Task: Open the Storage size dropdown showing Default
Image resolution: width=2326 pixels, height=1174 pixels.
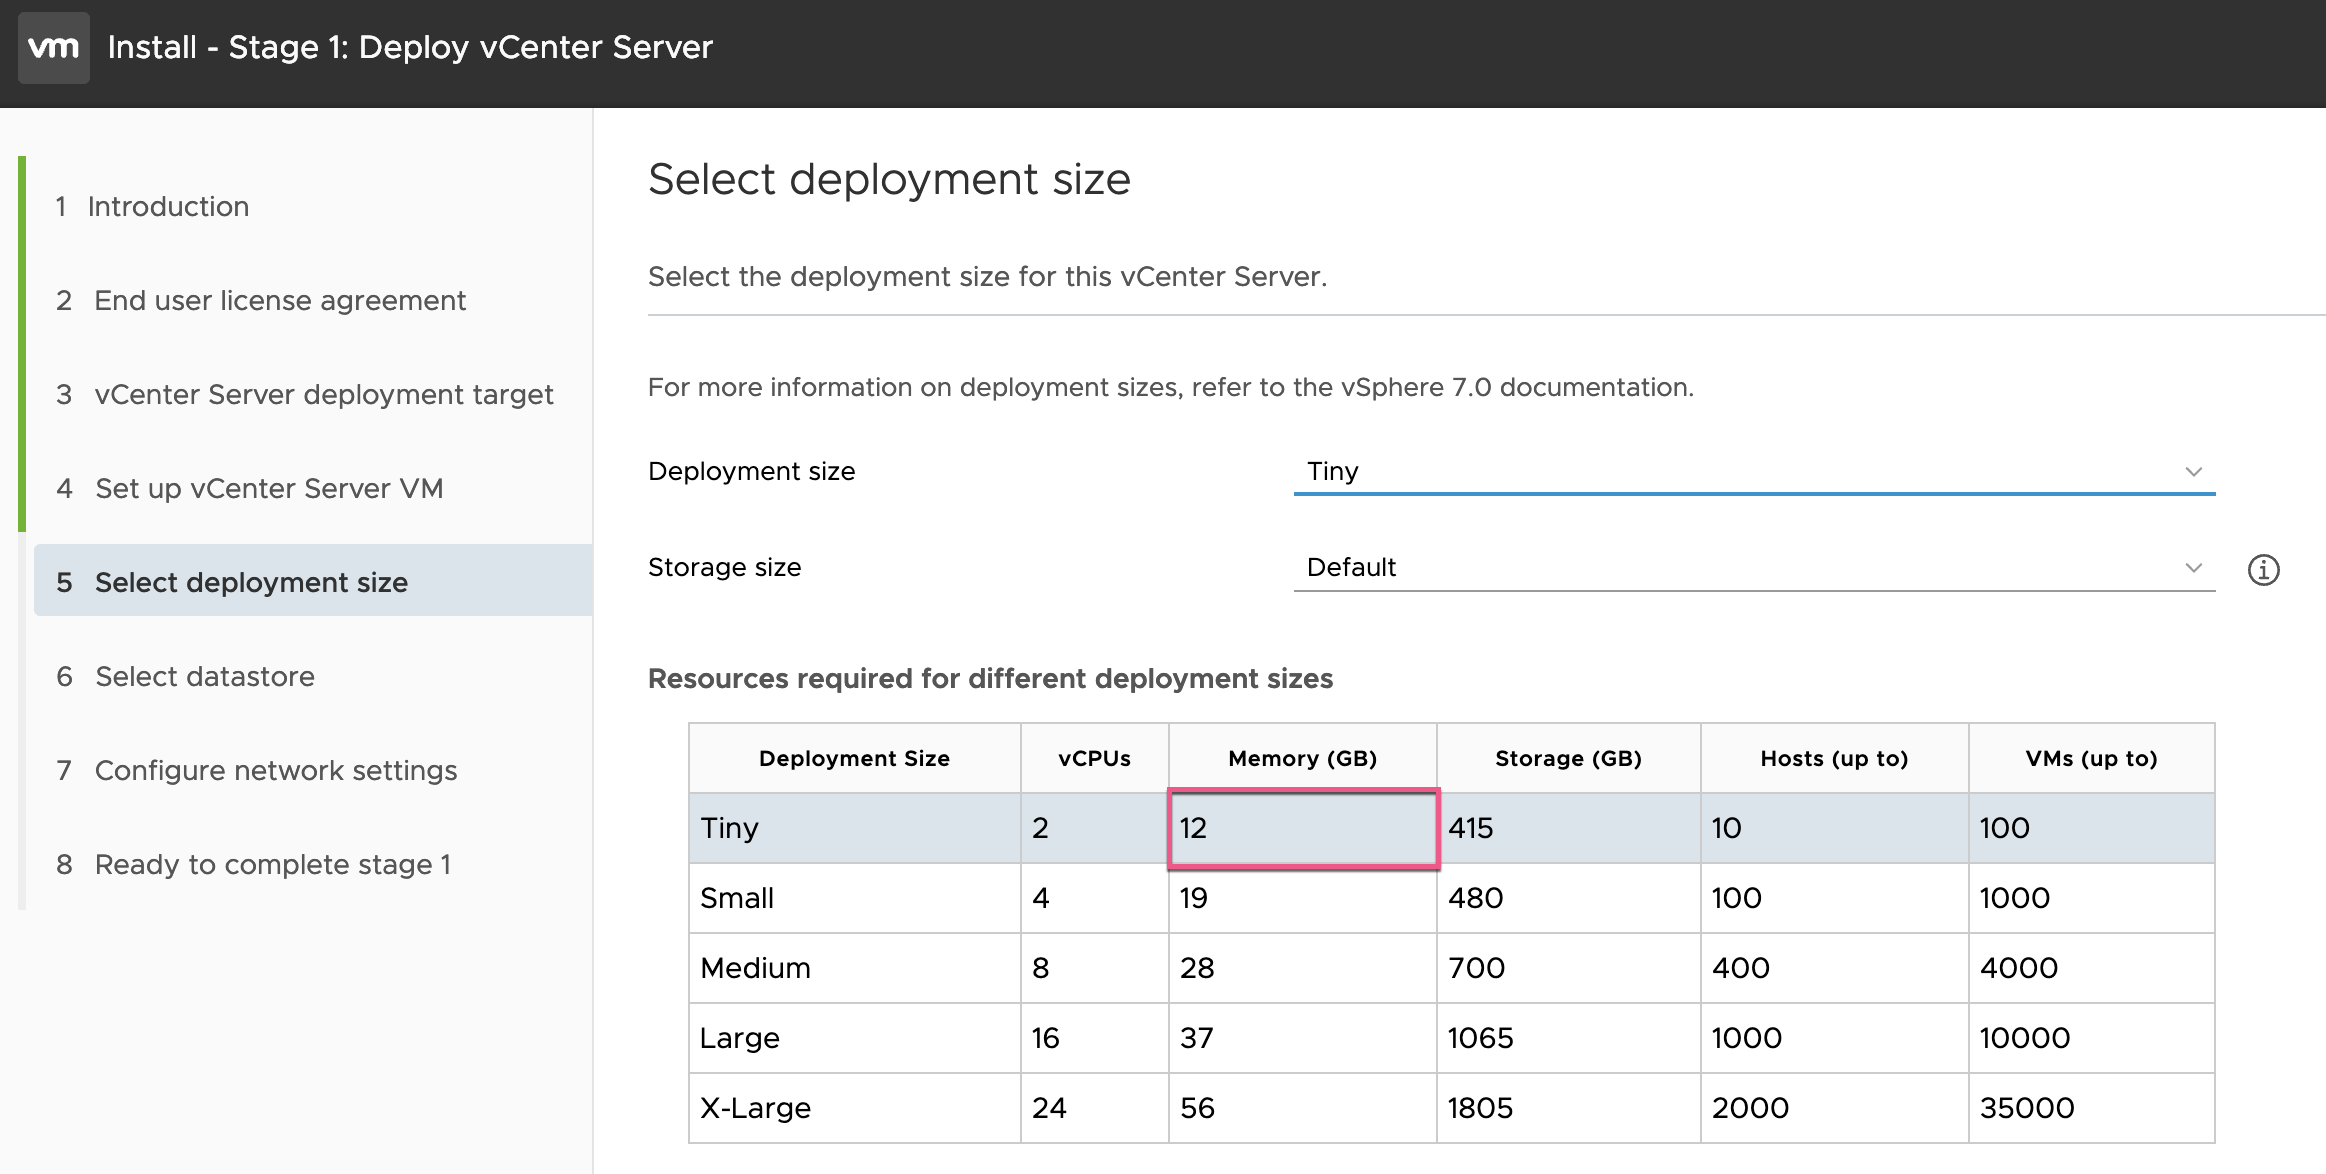Action: 1754,567
